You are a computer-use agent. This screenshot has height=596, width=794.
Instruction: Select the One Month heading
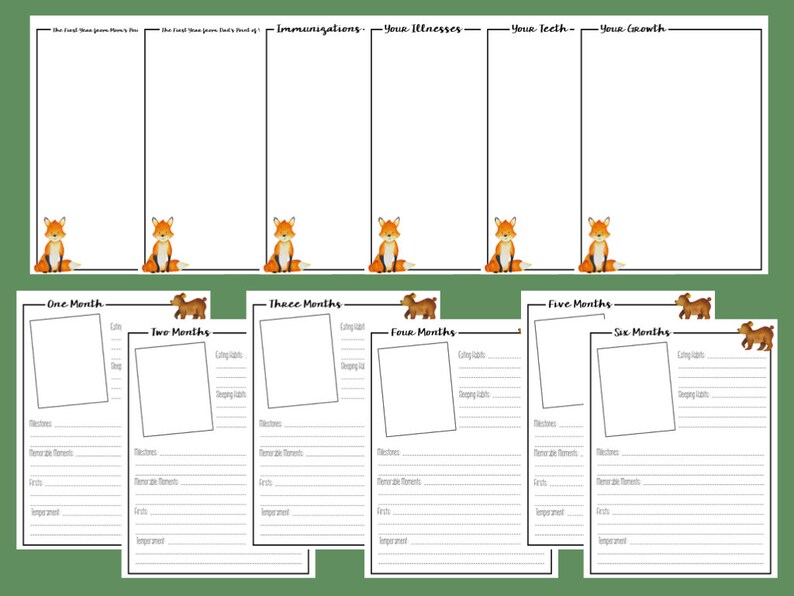click(75, 304)
